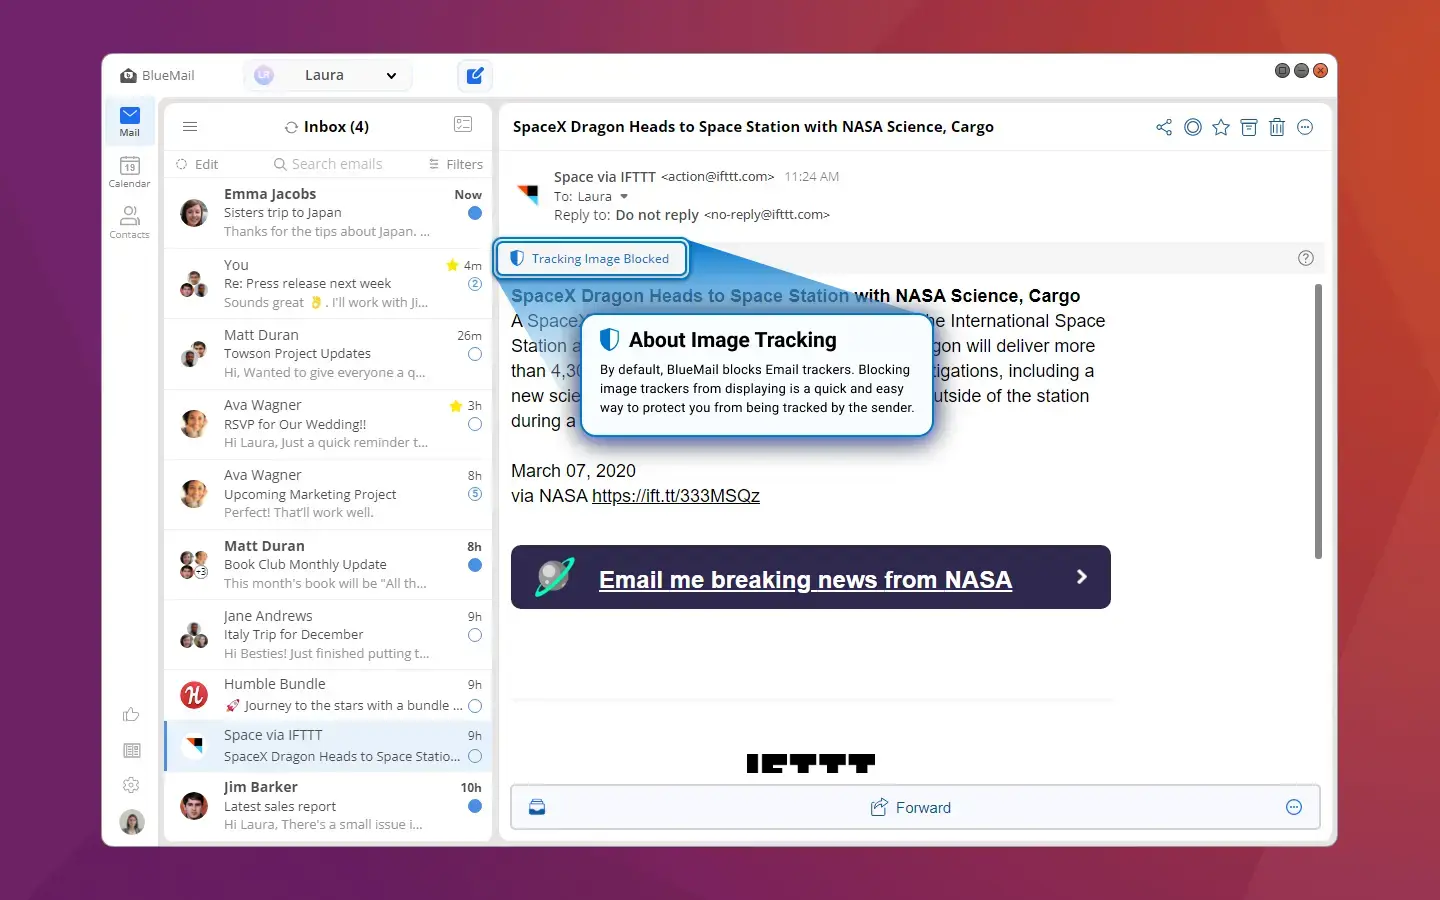
Task: Click sender address action@ifttt.com
Action: (x=718, y=177)
